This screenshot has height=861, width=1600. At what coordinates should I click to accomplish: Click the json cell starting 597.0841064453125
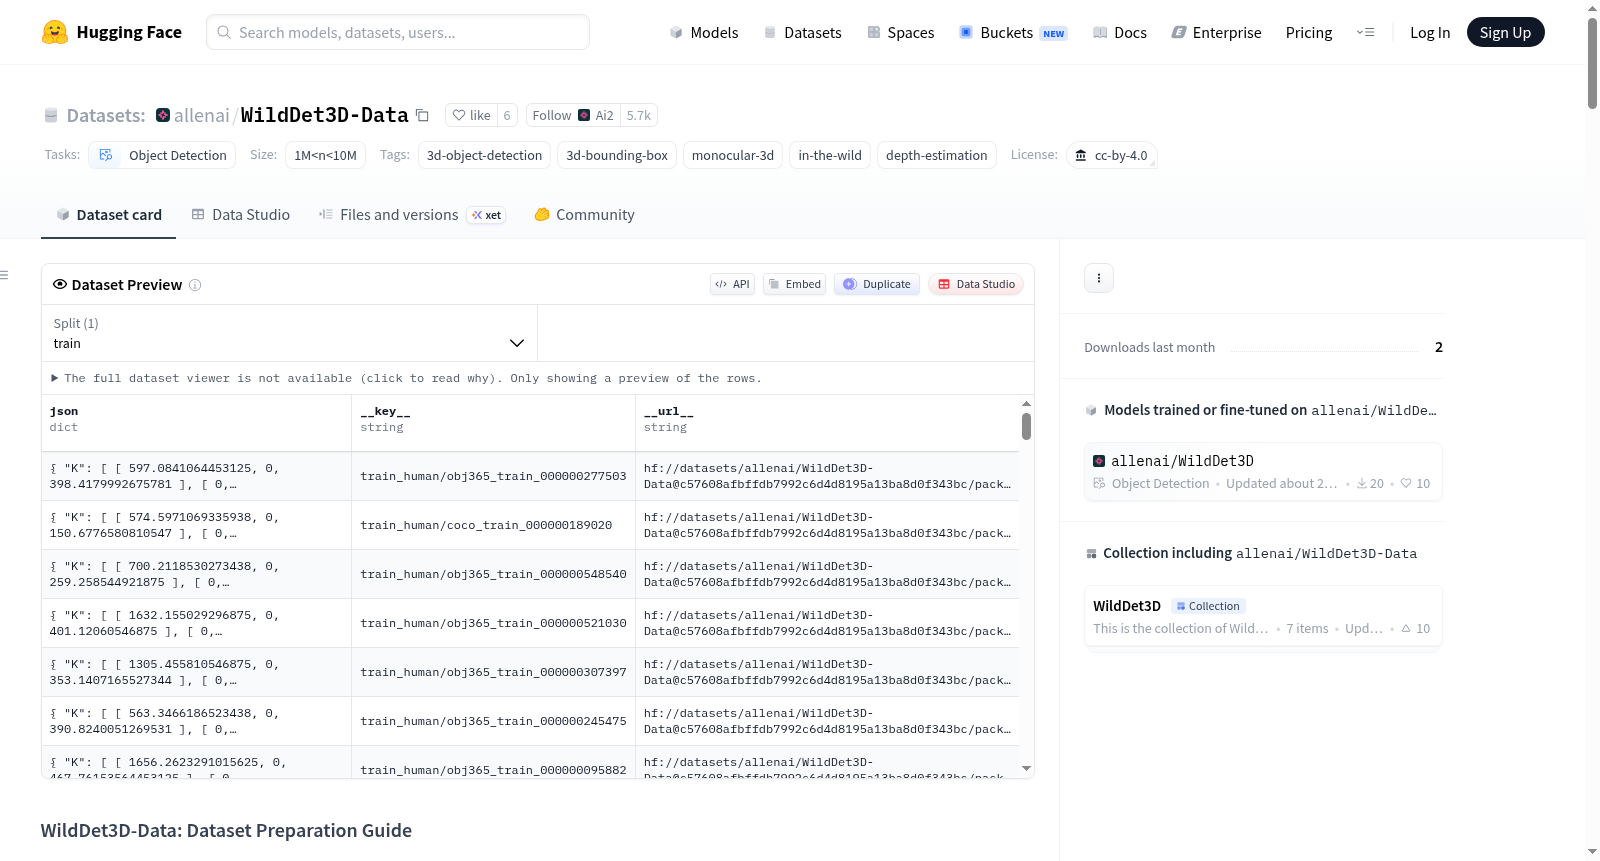click(x=196, y=476)
